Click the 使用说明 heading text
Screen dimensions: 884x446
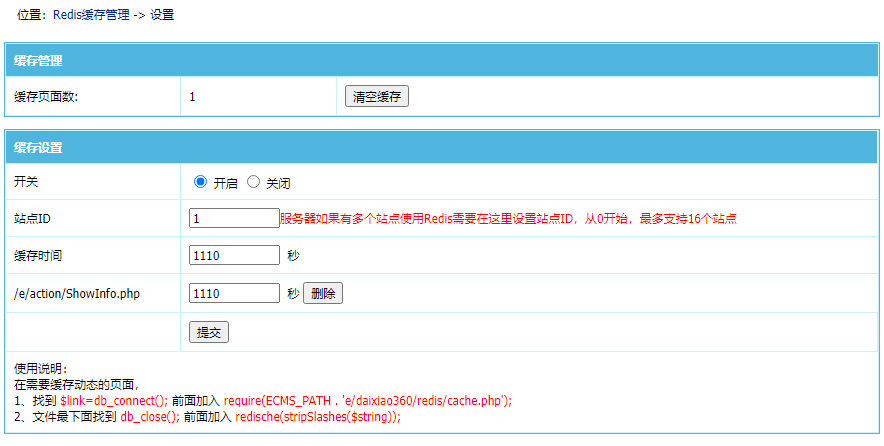click(x=40, y=369)
